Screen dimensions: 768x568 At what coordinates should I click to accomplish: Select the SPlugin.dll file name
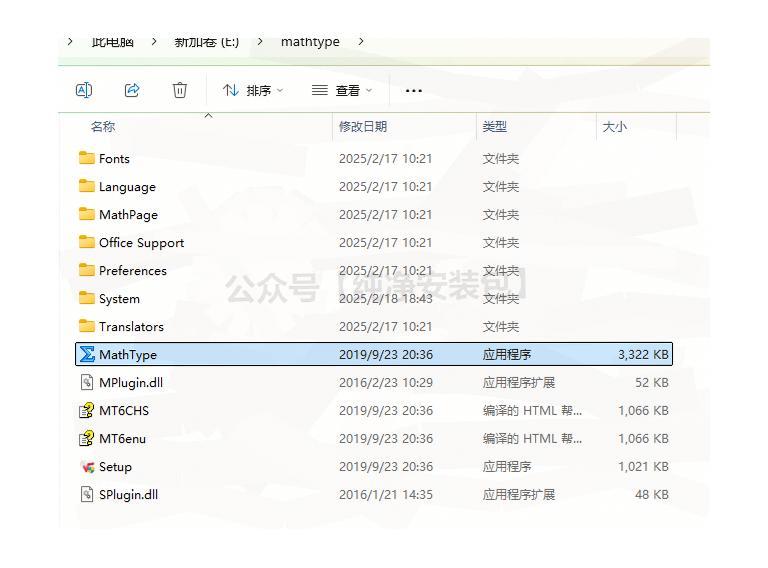click(x=128, y=495)
